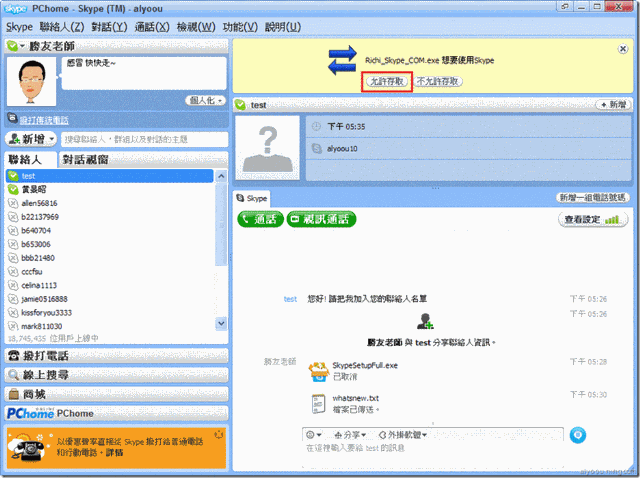Select the contact 黃晟昭
640x478 pixels.
click(x=109, y=189)
